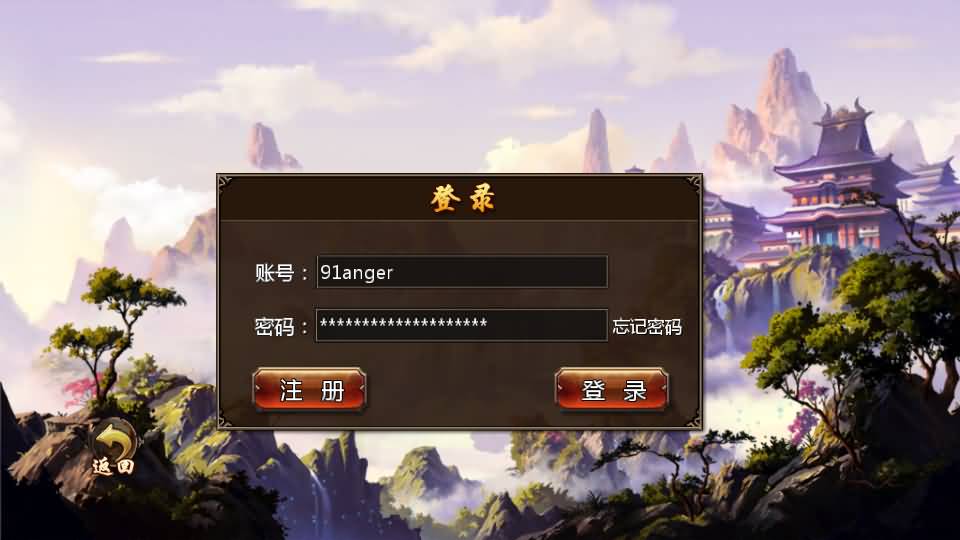Open the 忘记密码 forgot password link
This screenshot has width=960, height=540.
(x=647, y=327)
